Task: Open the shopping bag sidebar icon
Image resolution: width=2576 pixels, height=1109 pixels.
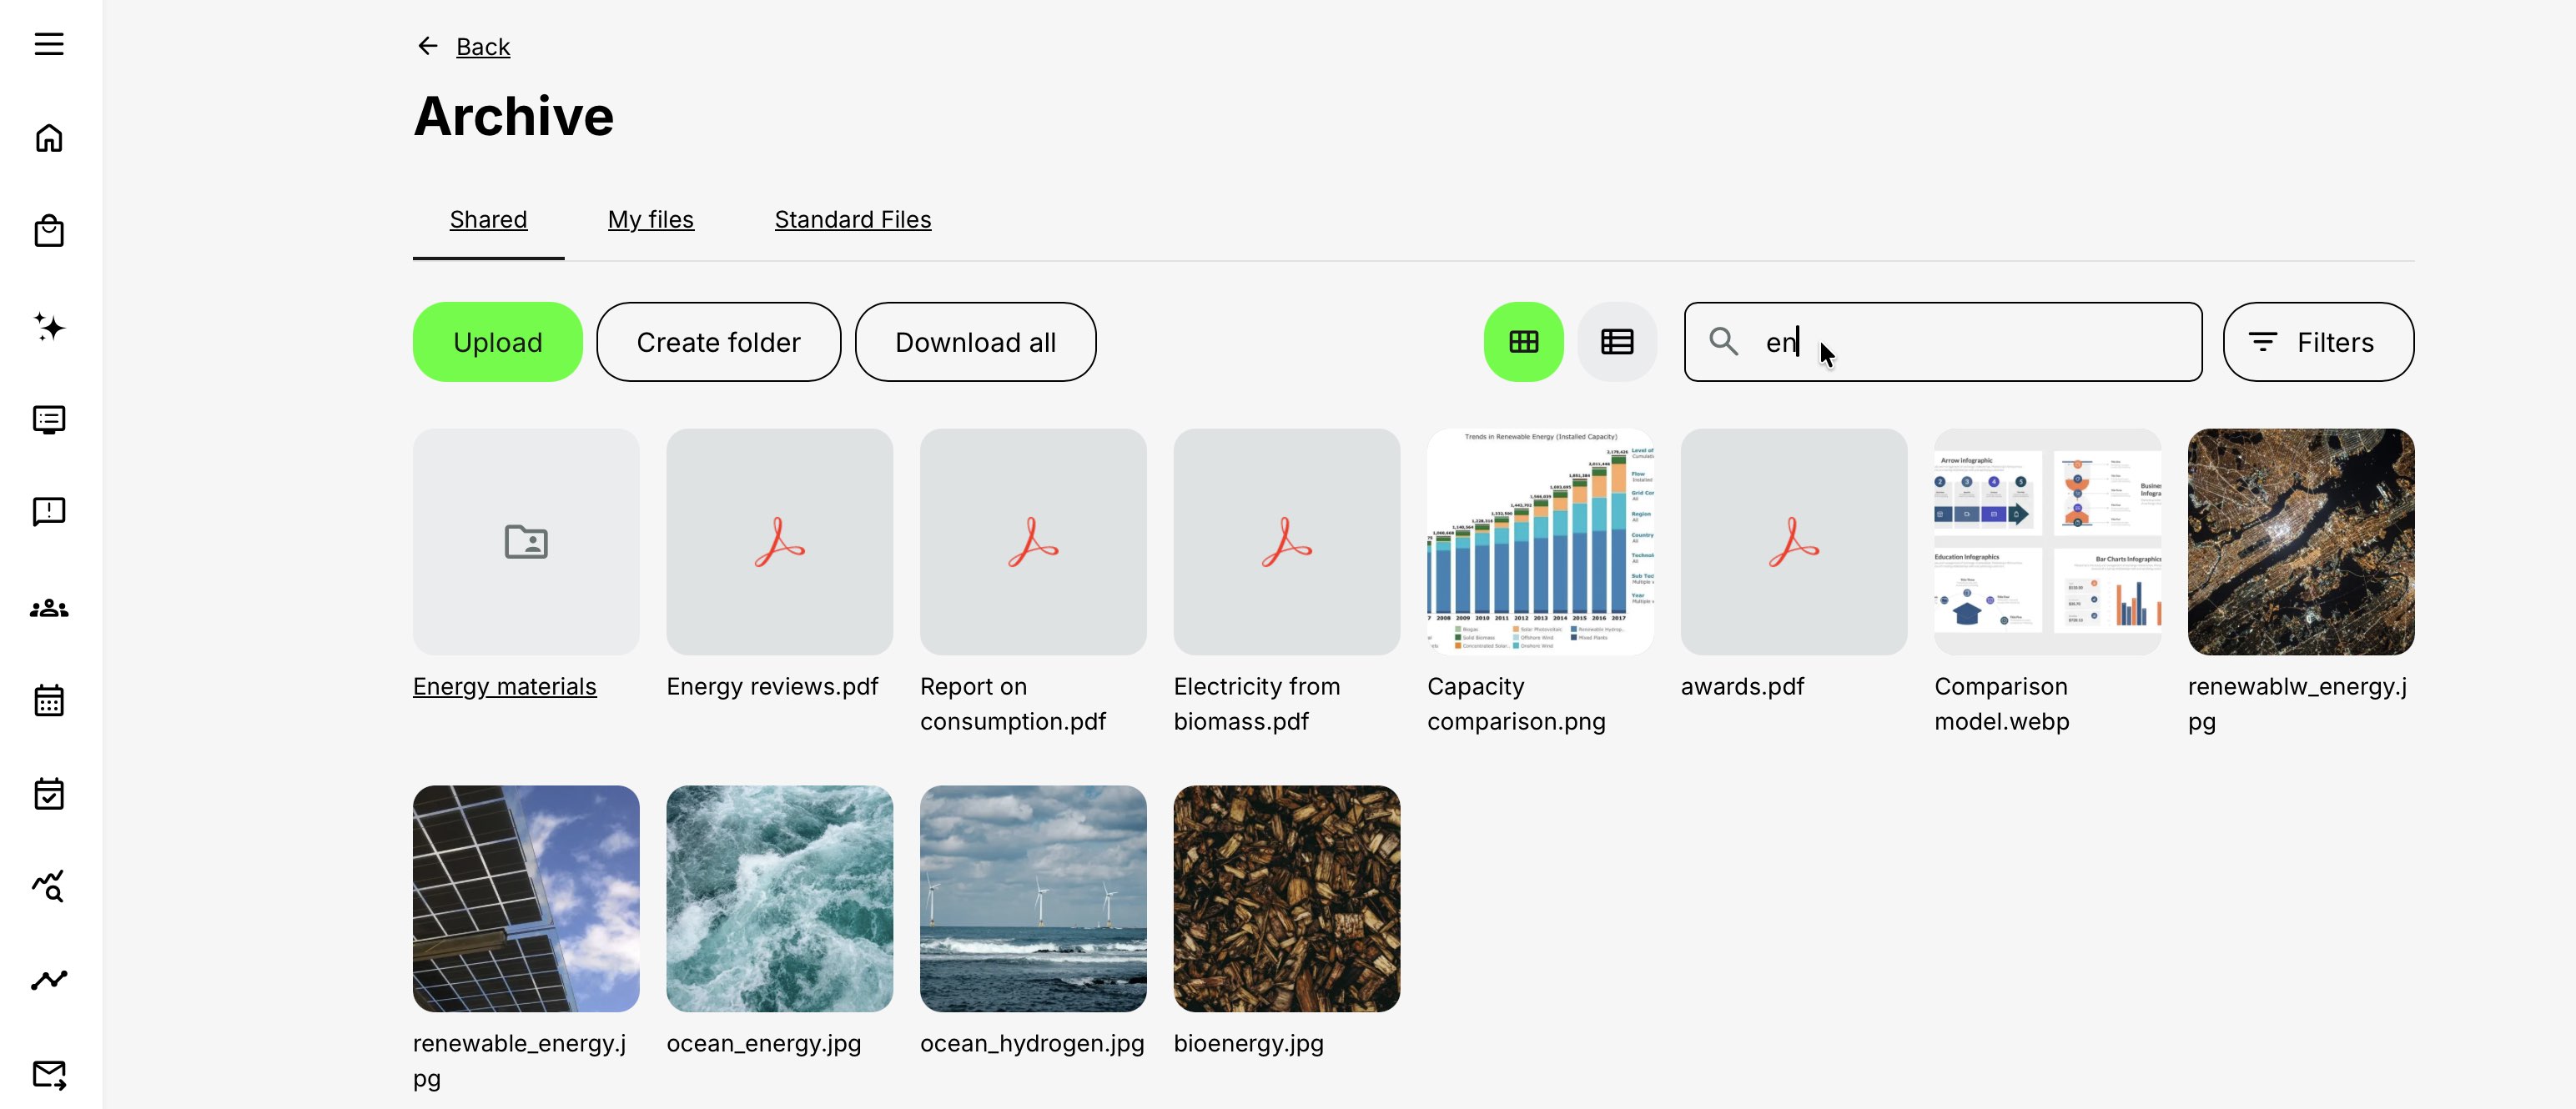Action: tap(49, 231)
